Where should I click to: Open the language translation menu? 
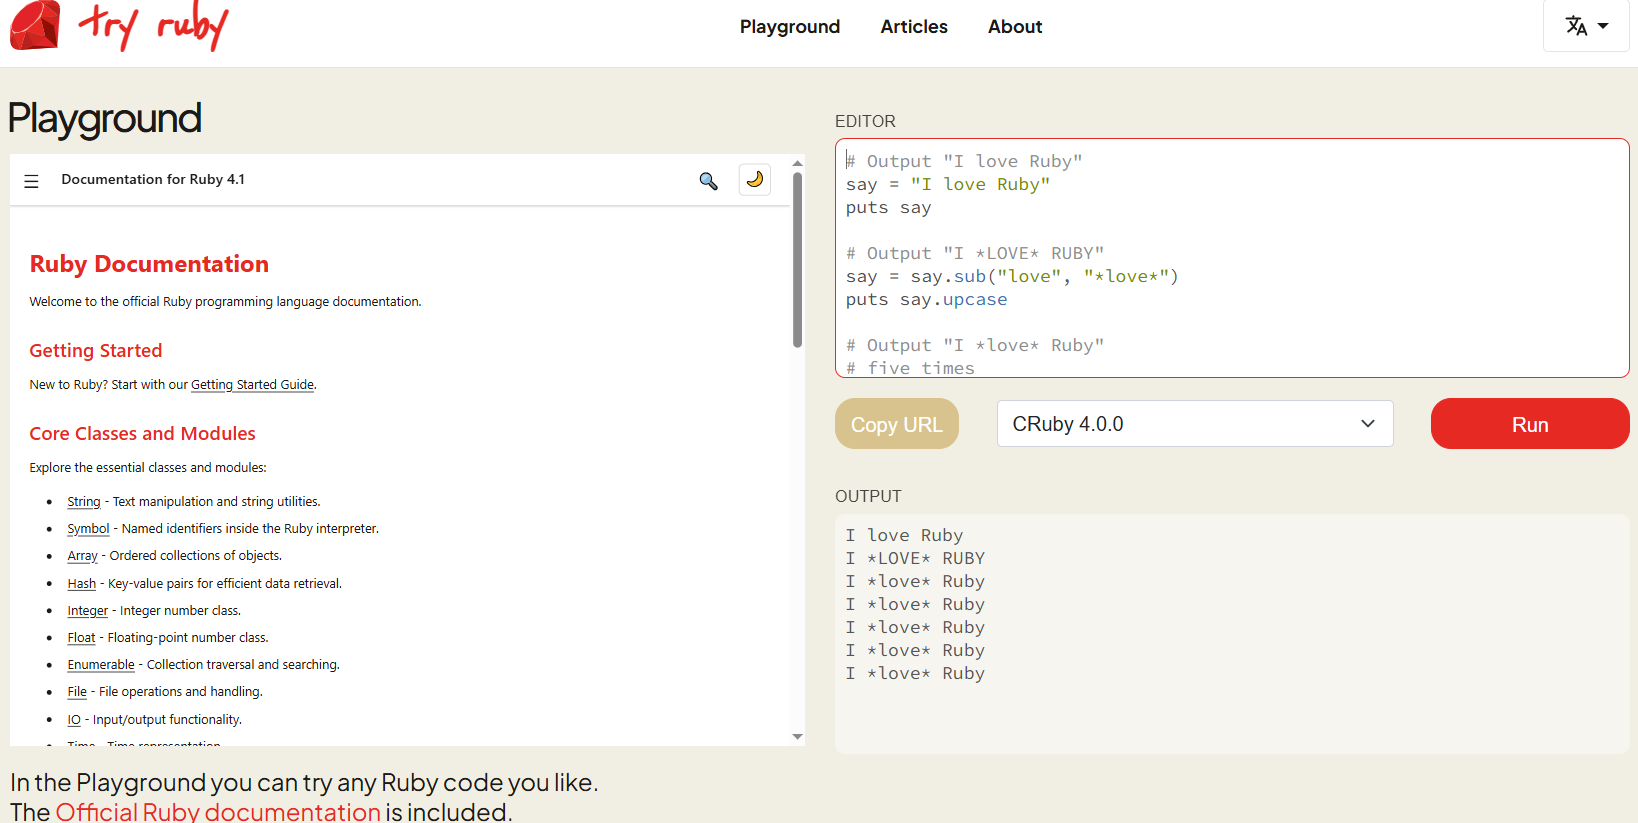coord(1586,26)
